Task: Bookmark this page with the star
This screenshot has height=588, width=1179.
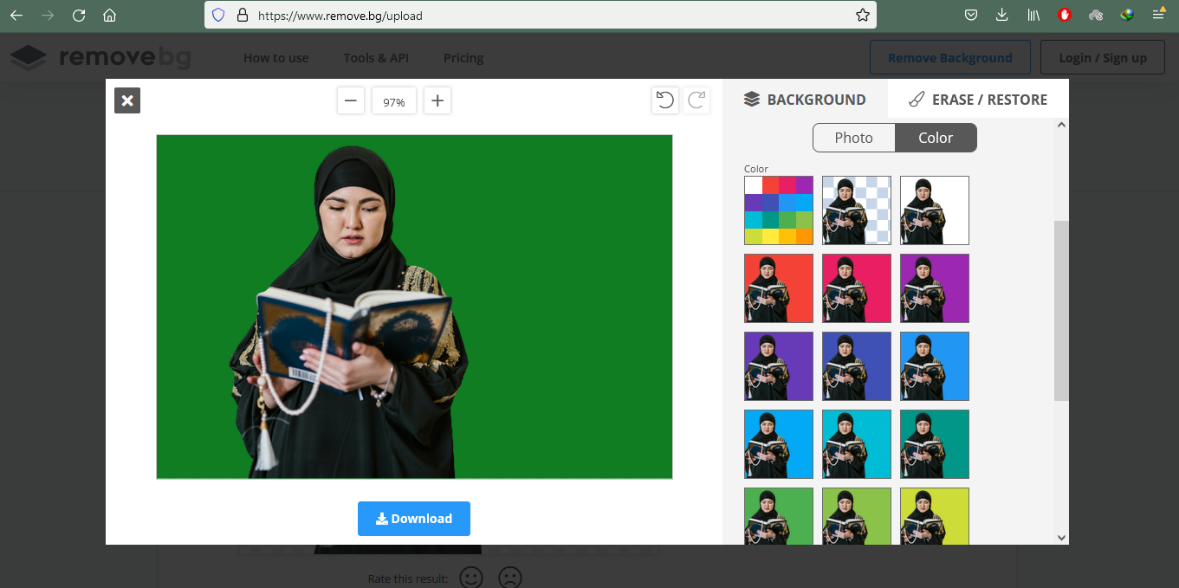Action: (862, 15)
